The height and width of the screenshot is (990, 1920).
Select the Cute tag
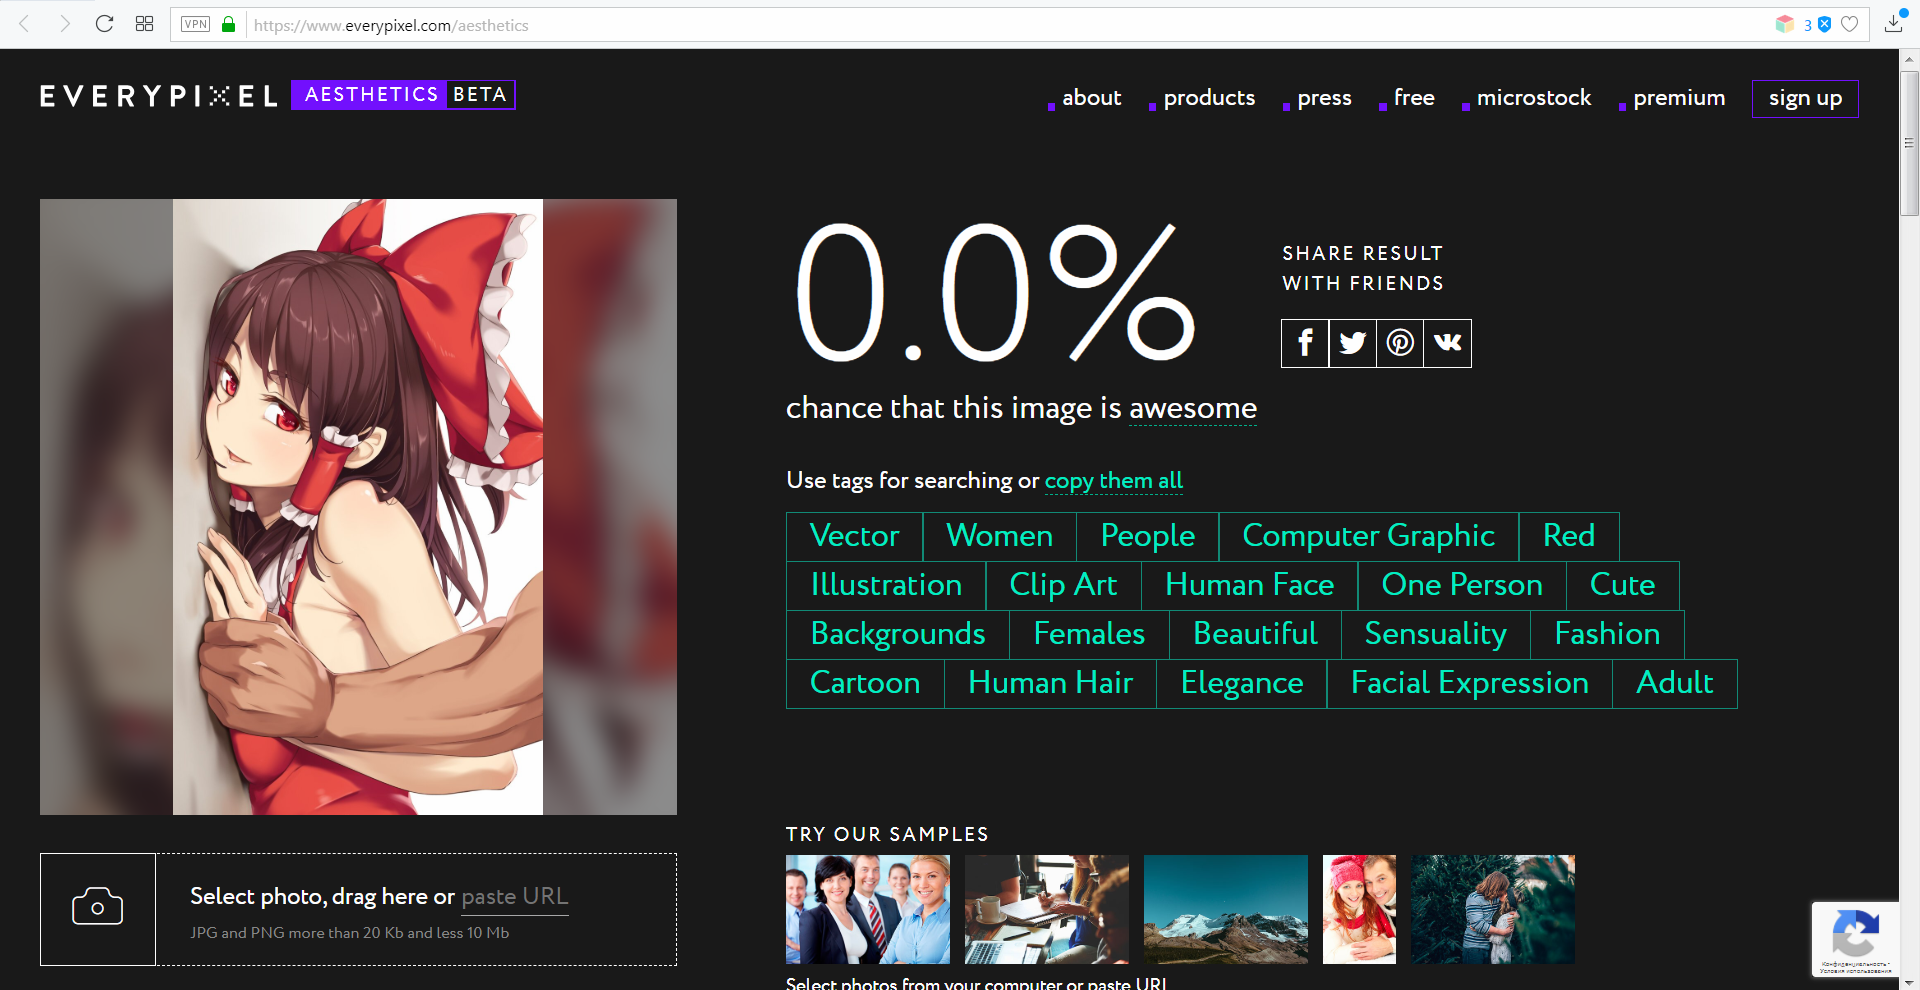(x=1623, y=585)
